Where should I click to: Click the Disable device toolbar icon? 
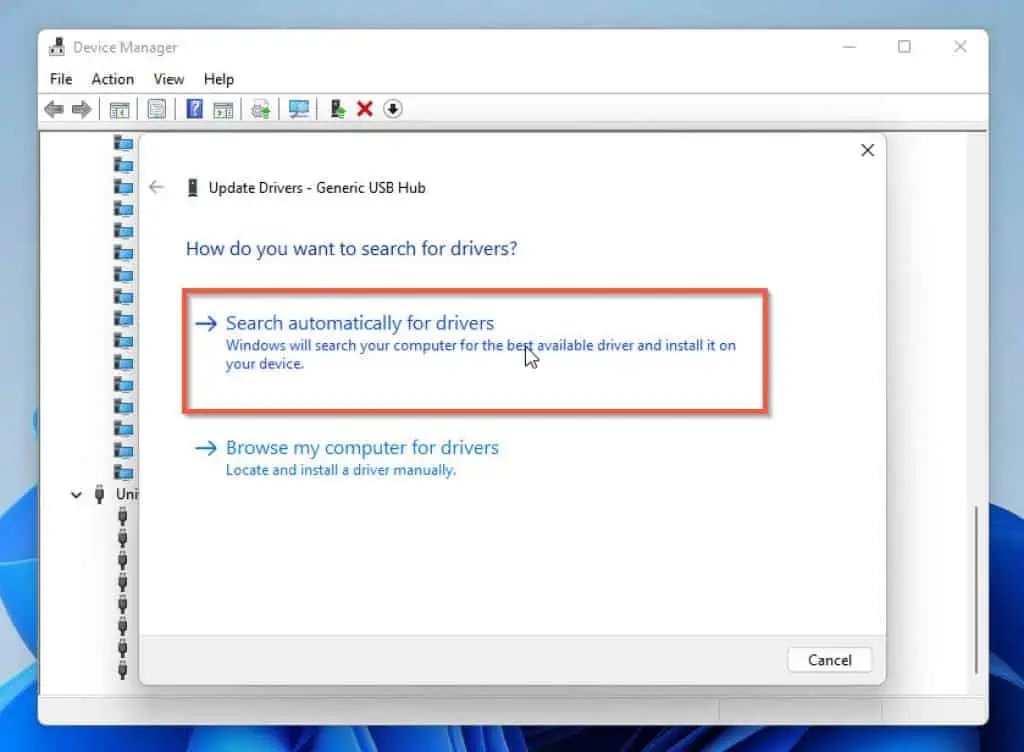point(393,108)
